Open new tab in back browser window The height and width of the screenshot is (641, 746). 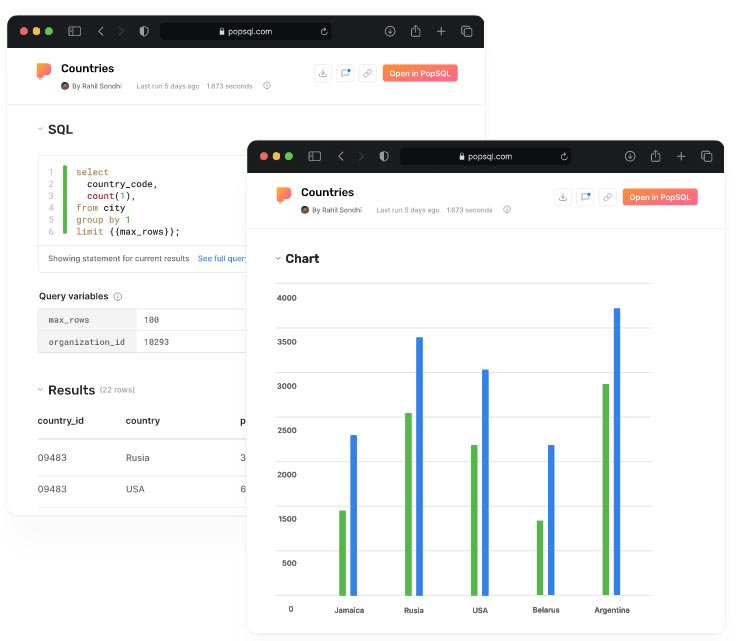point(441,31)
